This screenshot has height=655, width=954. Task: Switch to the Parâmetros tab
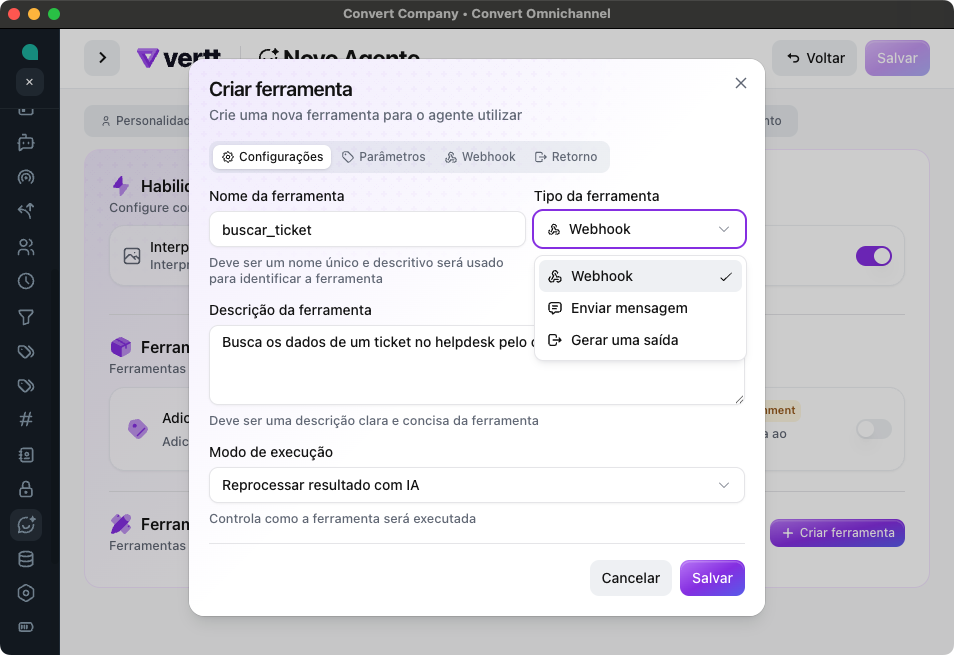pos(384,157)
